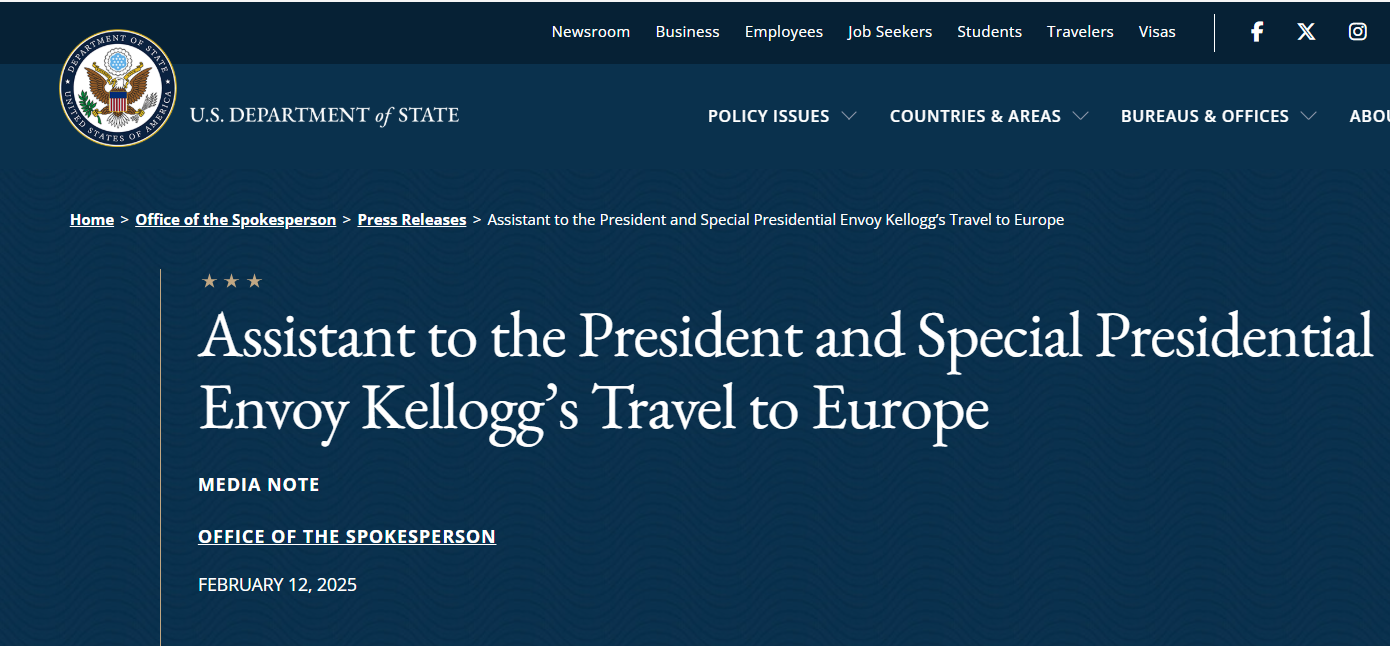Expand the Countries & Areas chevron

(1080, 116)
